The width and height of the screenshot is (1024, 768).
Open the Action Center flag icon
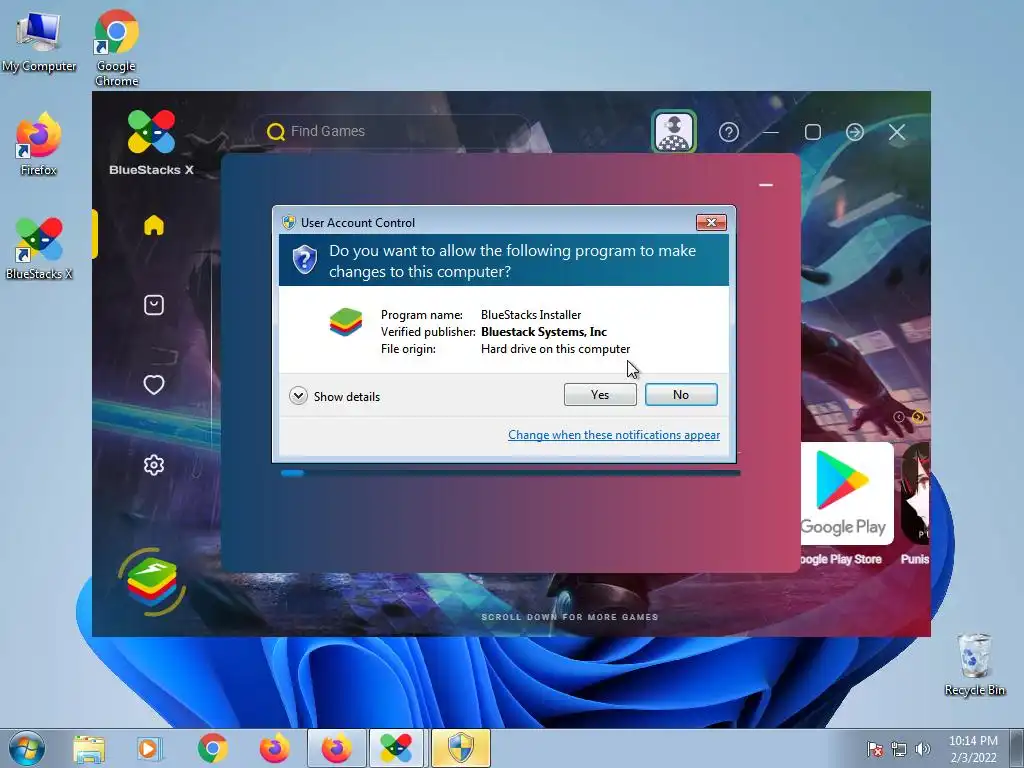(875, 749)
